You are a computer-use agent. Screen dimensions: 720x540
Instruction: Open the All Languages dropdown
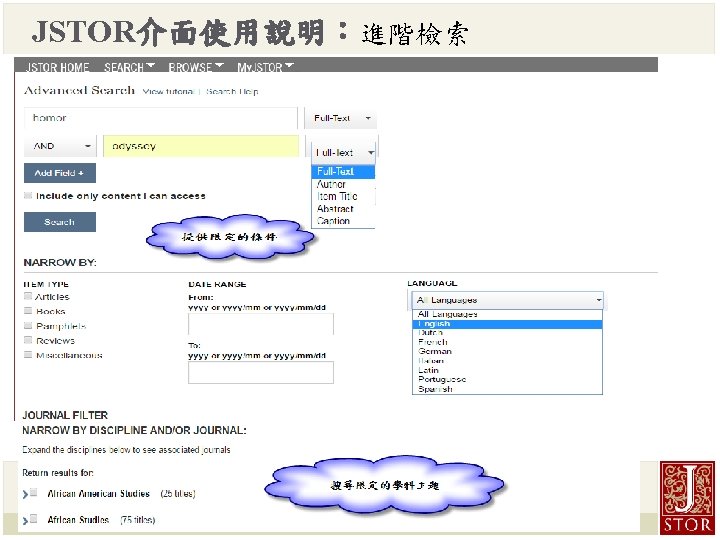tap(507, 300)
